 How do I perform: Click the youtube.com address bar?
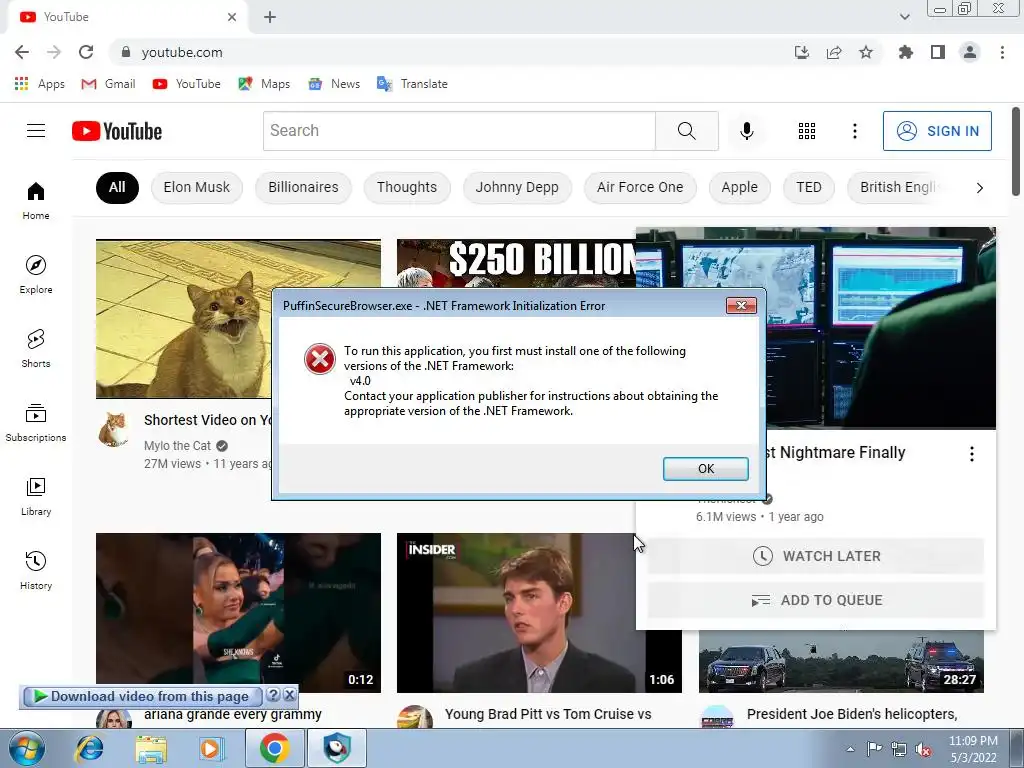click(x=451, y=52)
